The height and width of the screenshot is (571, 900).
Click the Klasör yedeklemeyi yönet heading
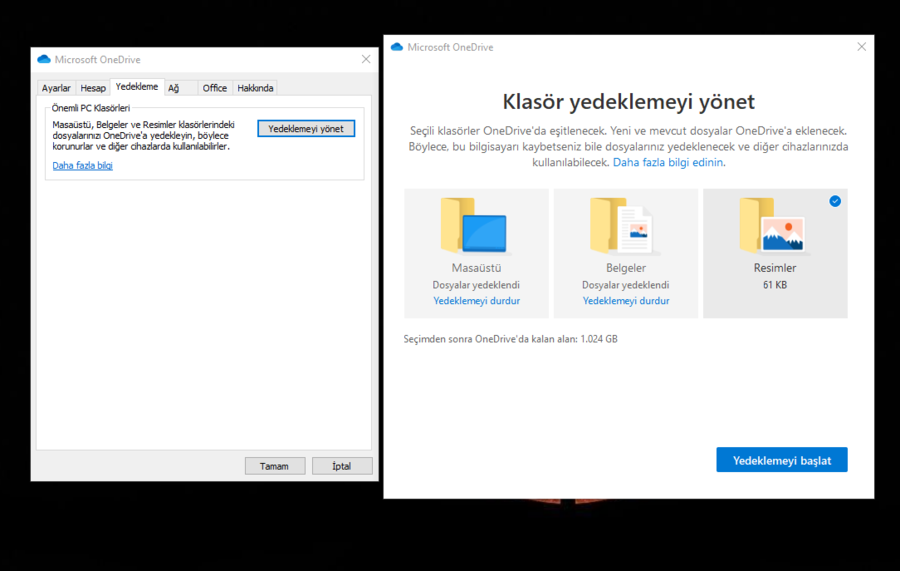[629, 102]
